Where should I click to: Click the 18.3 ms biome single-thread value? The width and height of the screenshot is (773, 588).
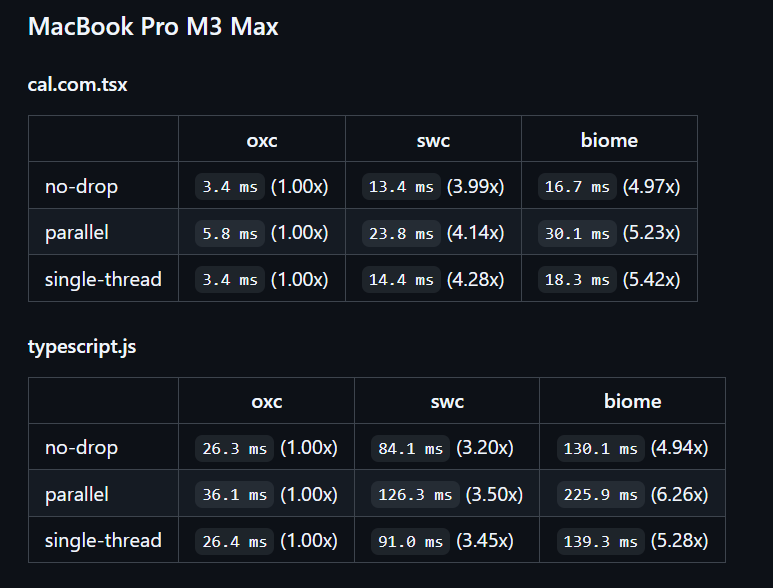pyautogui.click(x=577, y=279)
